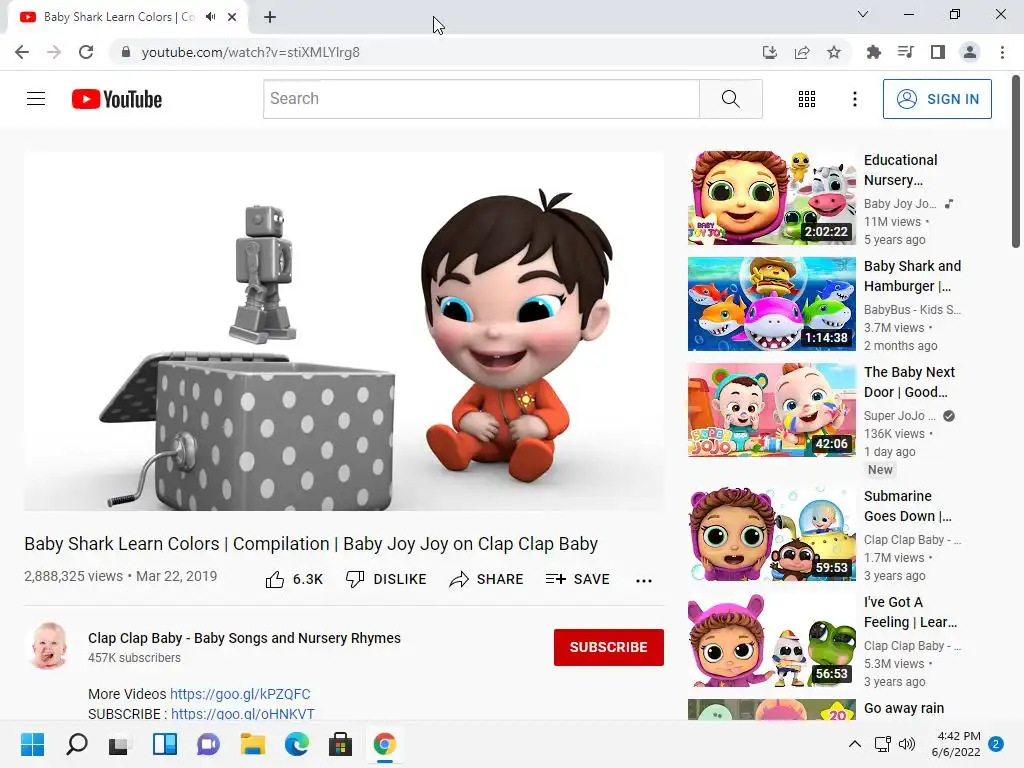This screenshot has width=1024, height=768.
Task: Click the SIGN IN button
Action: click(937, 99)
